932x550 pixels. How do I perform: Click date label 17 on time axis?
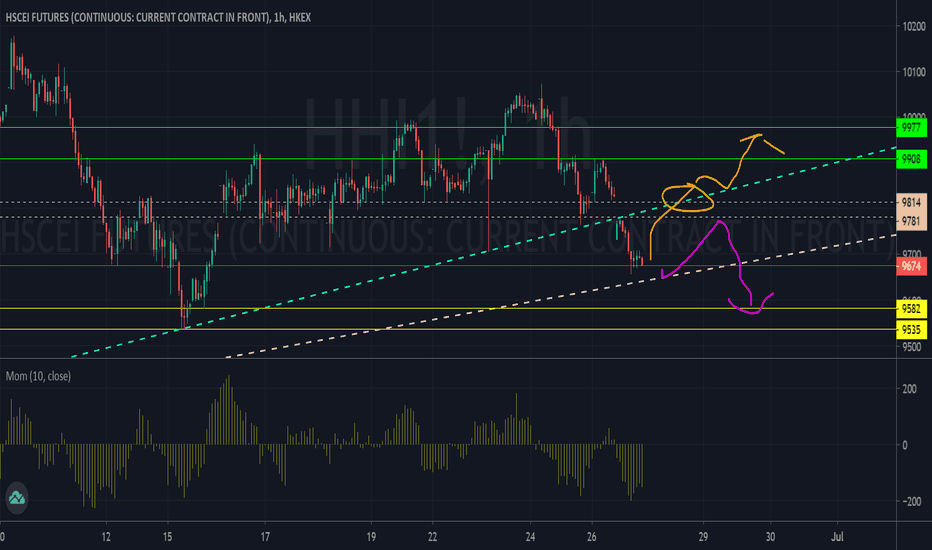coord(265,537)
